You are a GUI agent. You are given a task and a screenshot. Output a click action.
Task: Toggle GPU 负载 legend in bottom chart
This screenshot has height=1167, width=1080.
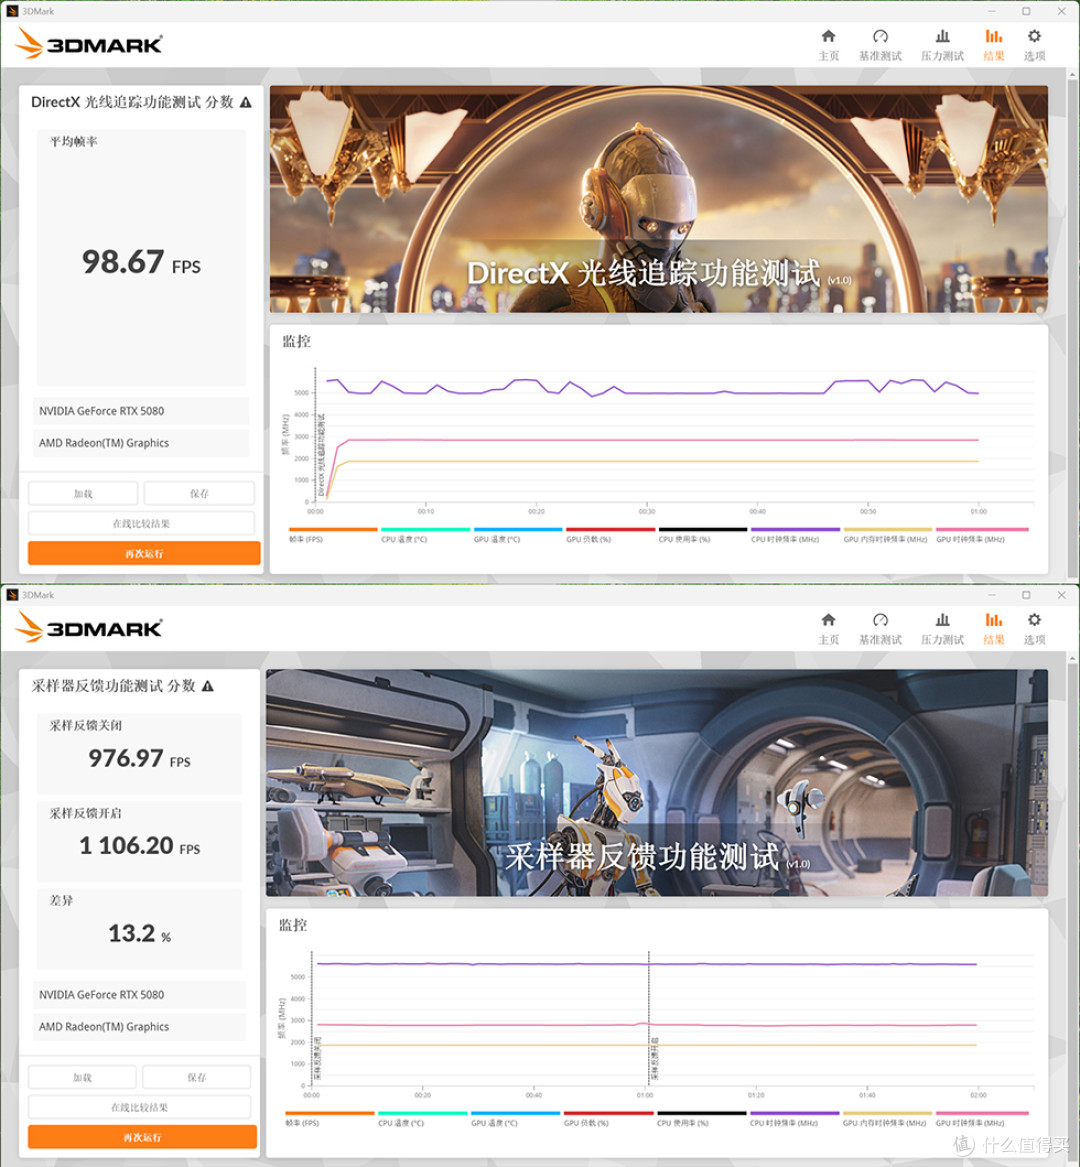pos(608,1119)
